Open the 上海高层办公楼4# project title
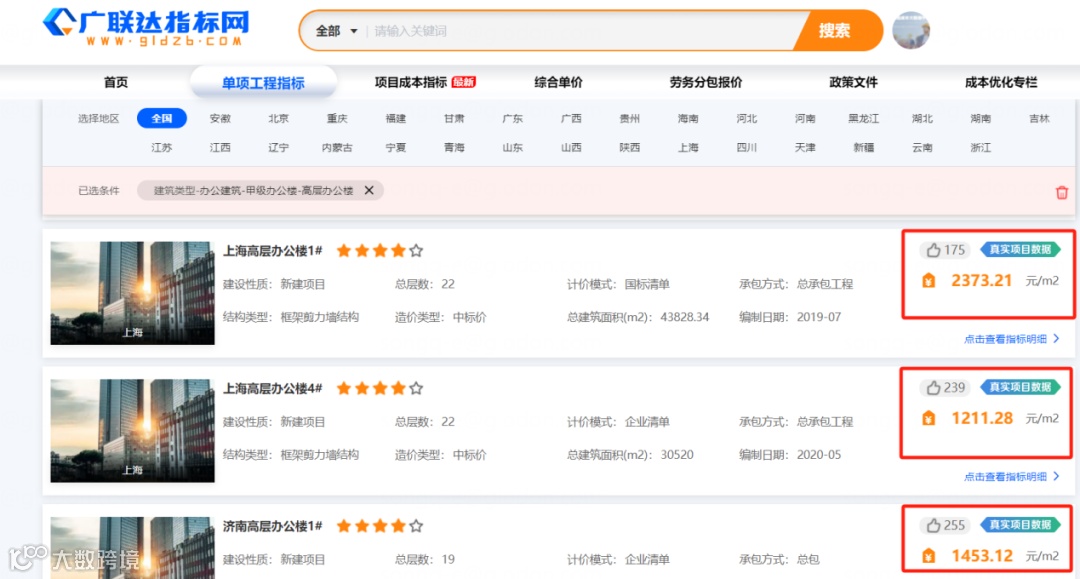This screenshot has width=1080, height=579. click(273, 388)
